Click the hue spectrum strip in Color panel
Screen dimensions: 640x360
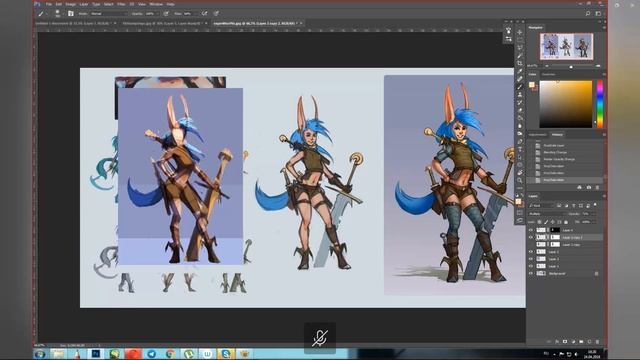pos(600,104)
